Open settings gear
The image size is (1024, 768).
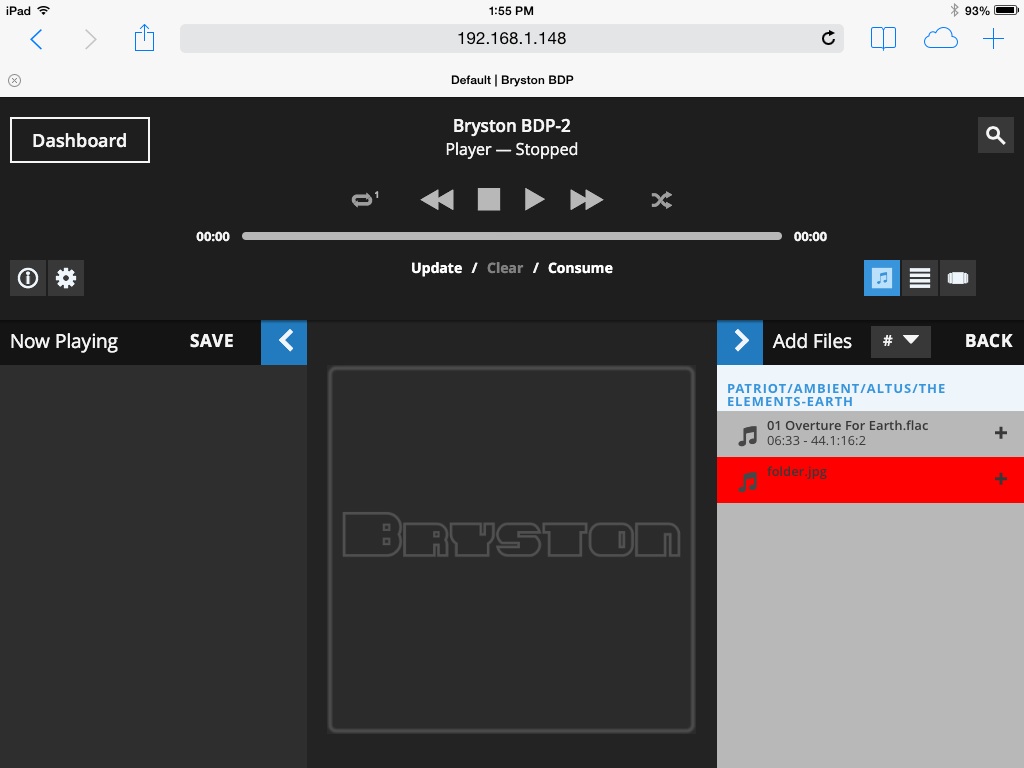pyautogui.click(x=66, y=278)
